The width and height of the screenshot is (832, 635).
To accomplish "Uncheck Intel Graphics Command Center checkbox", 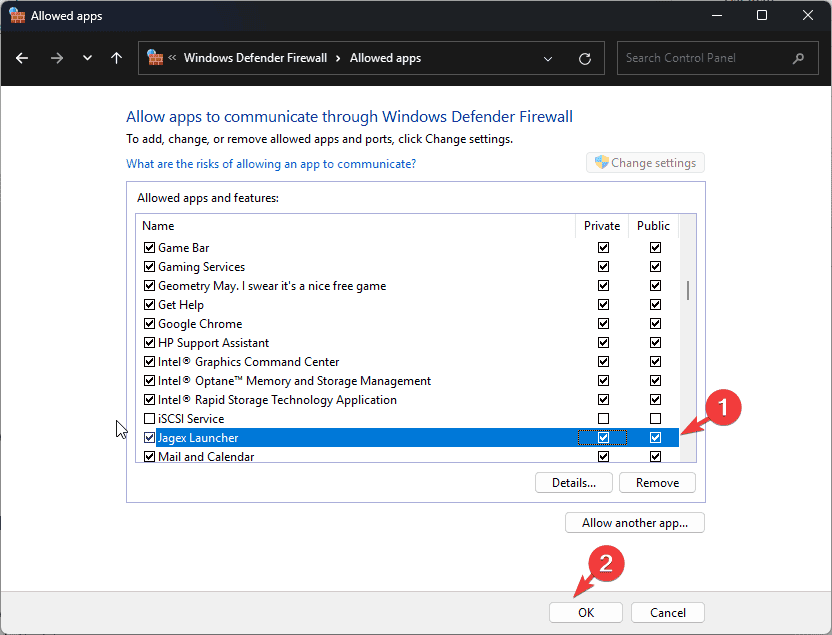I will coord(150,362).
